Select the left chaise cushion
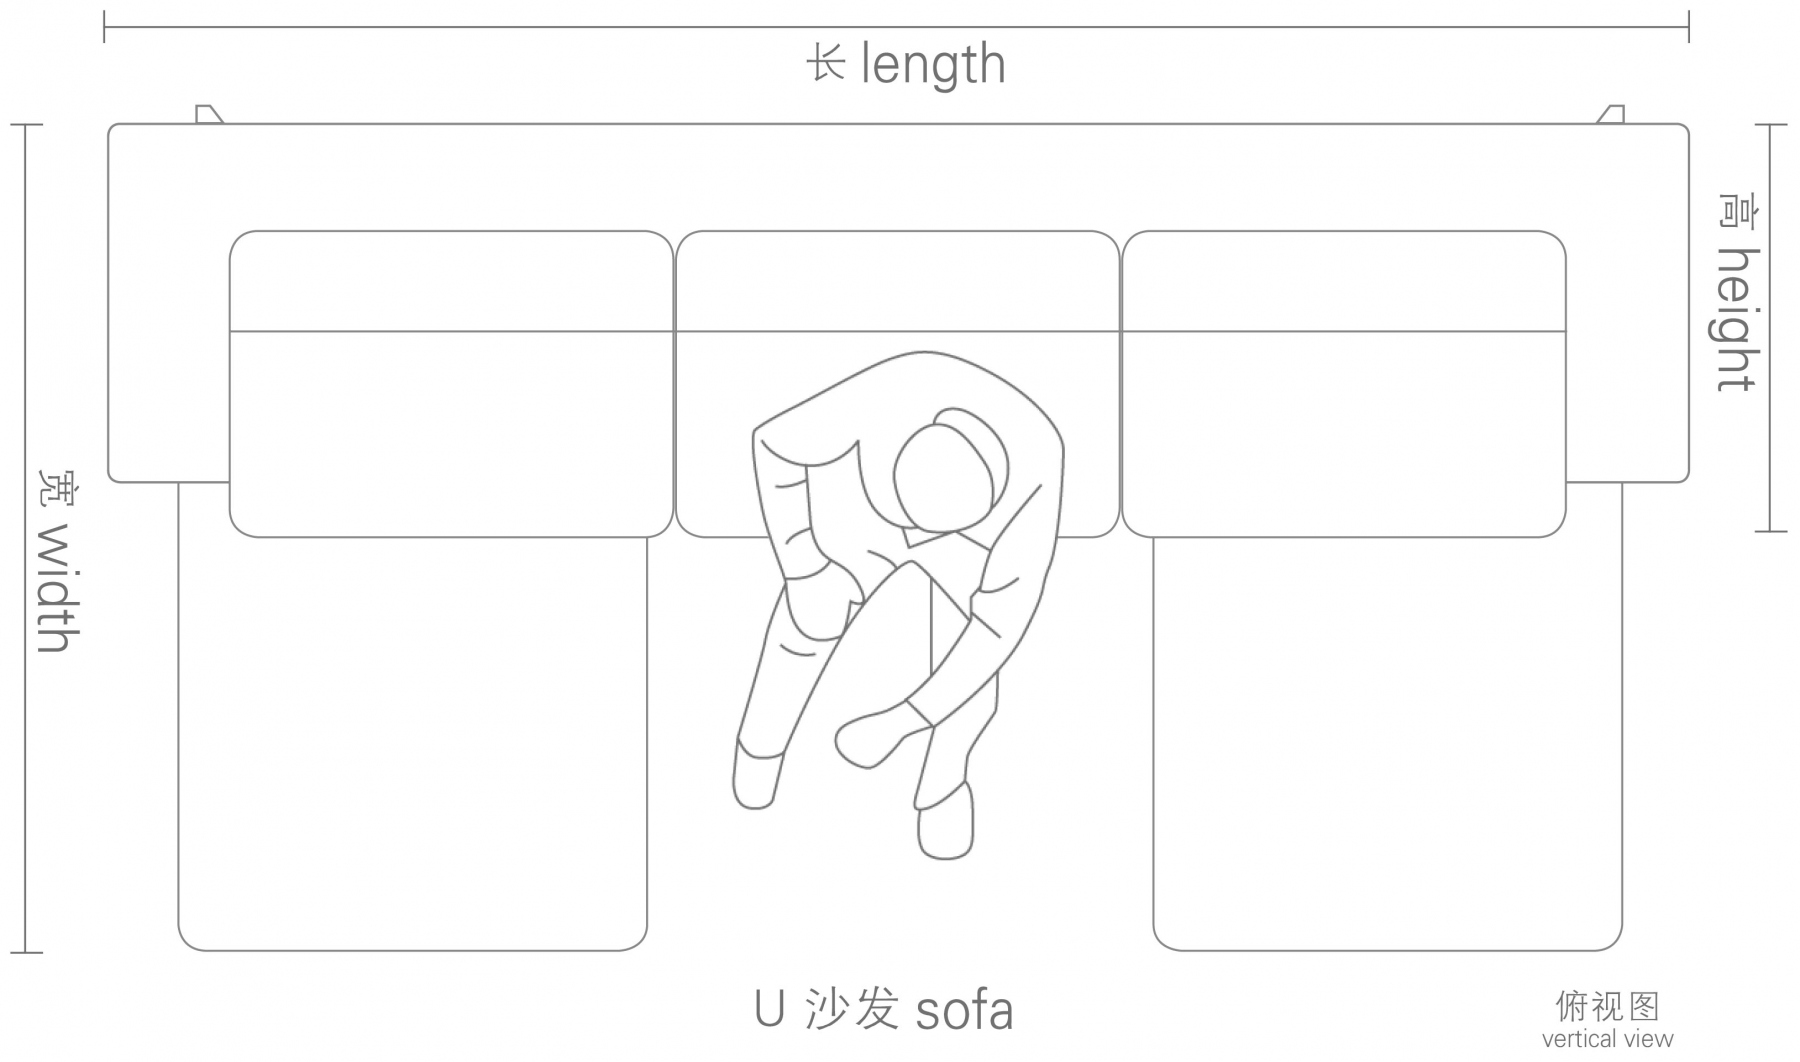 pyautogui.click(x=412, y=744)
